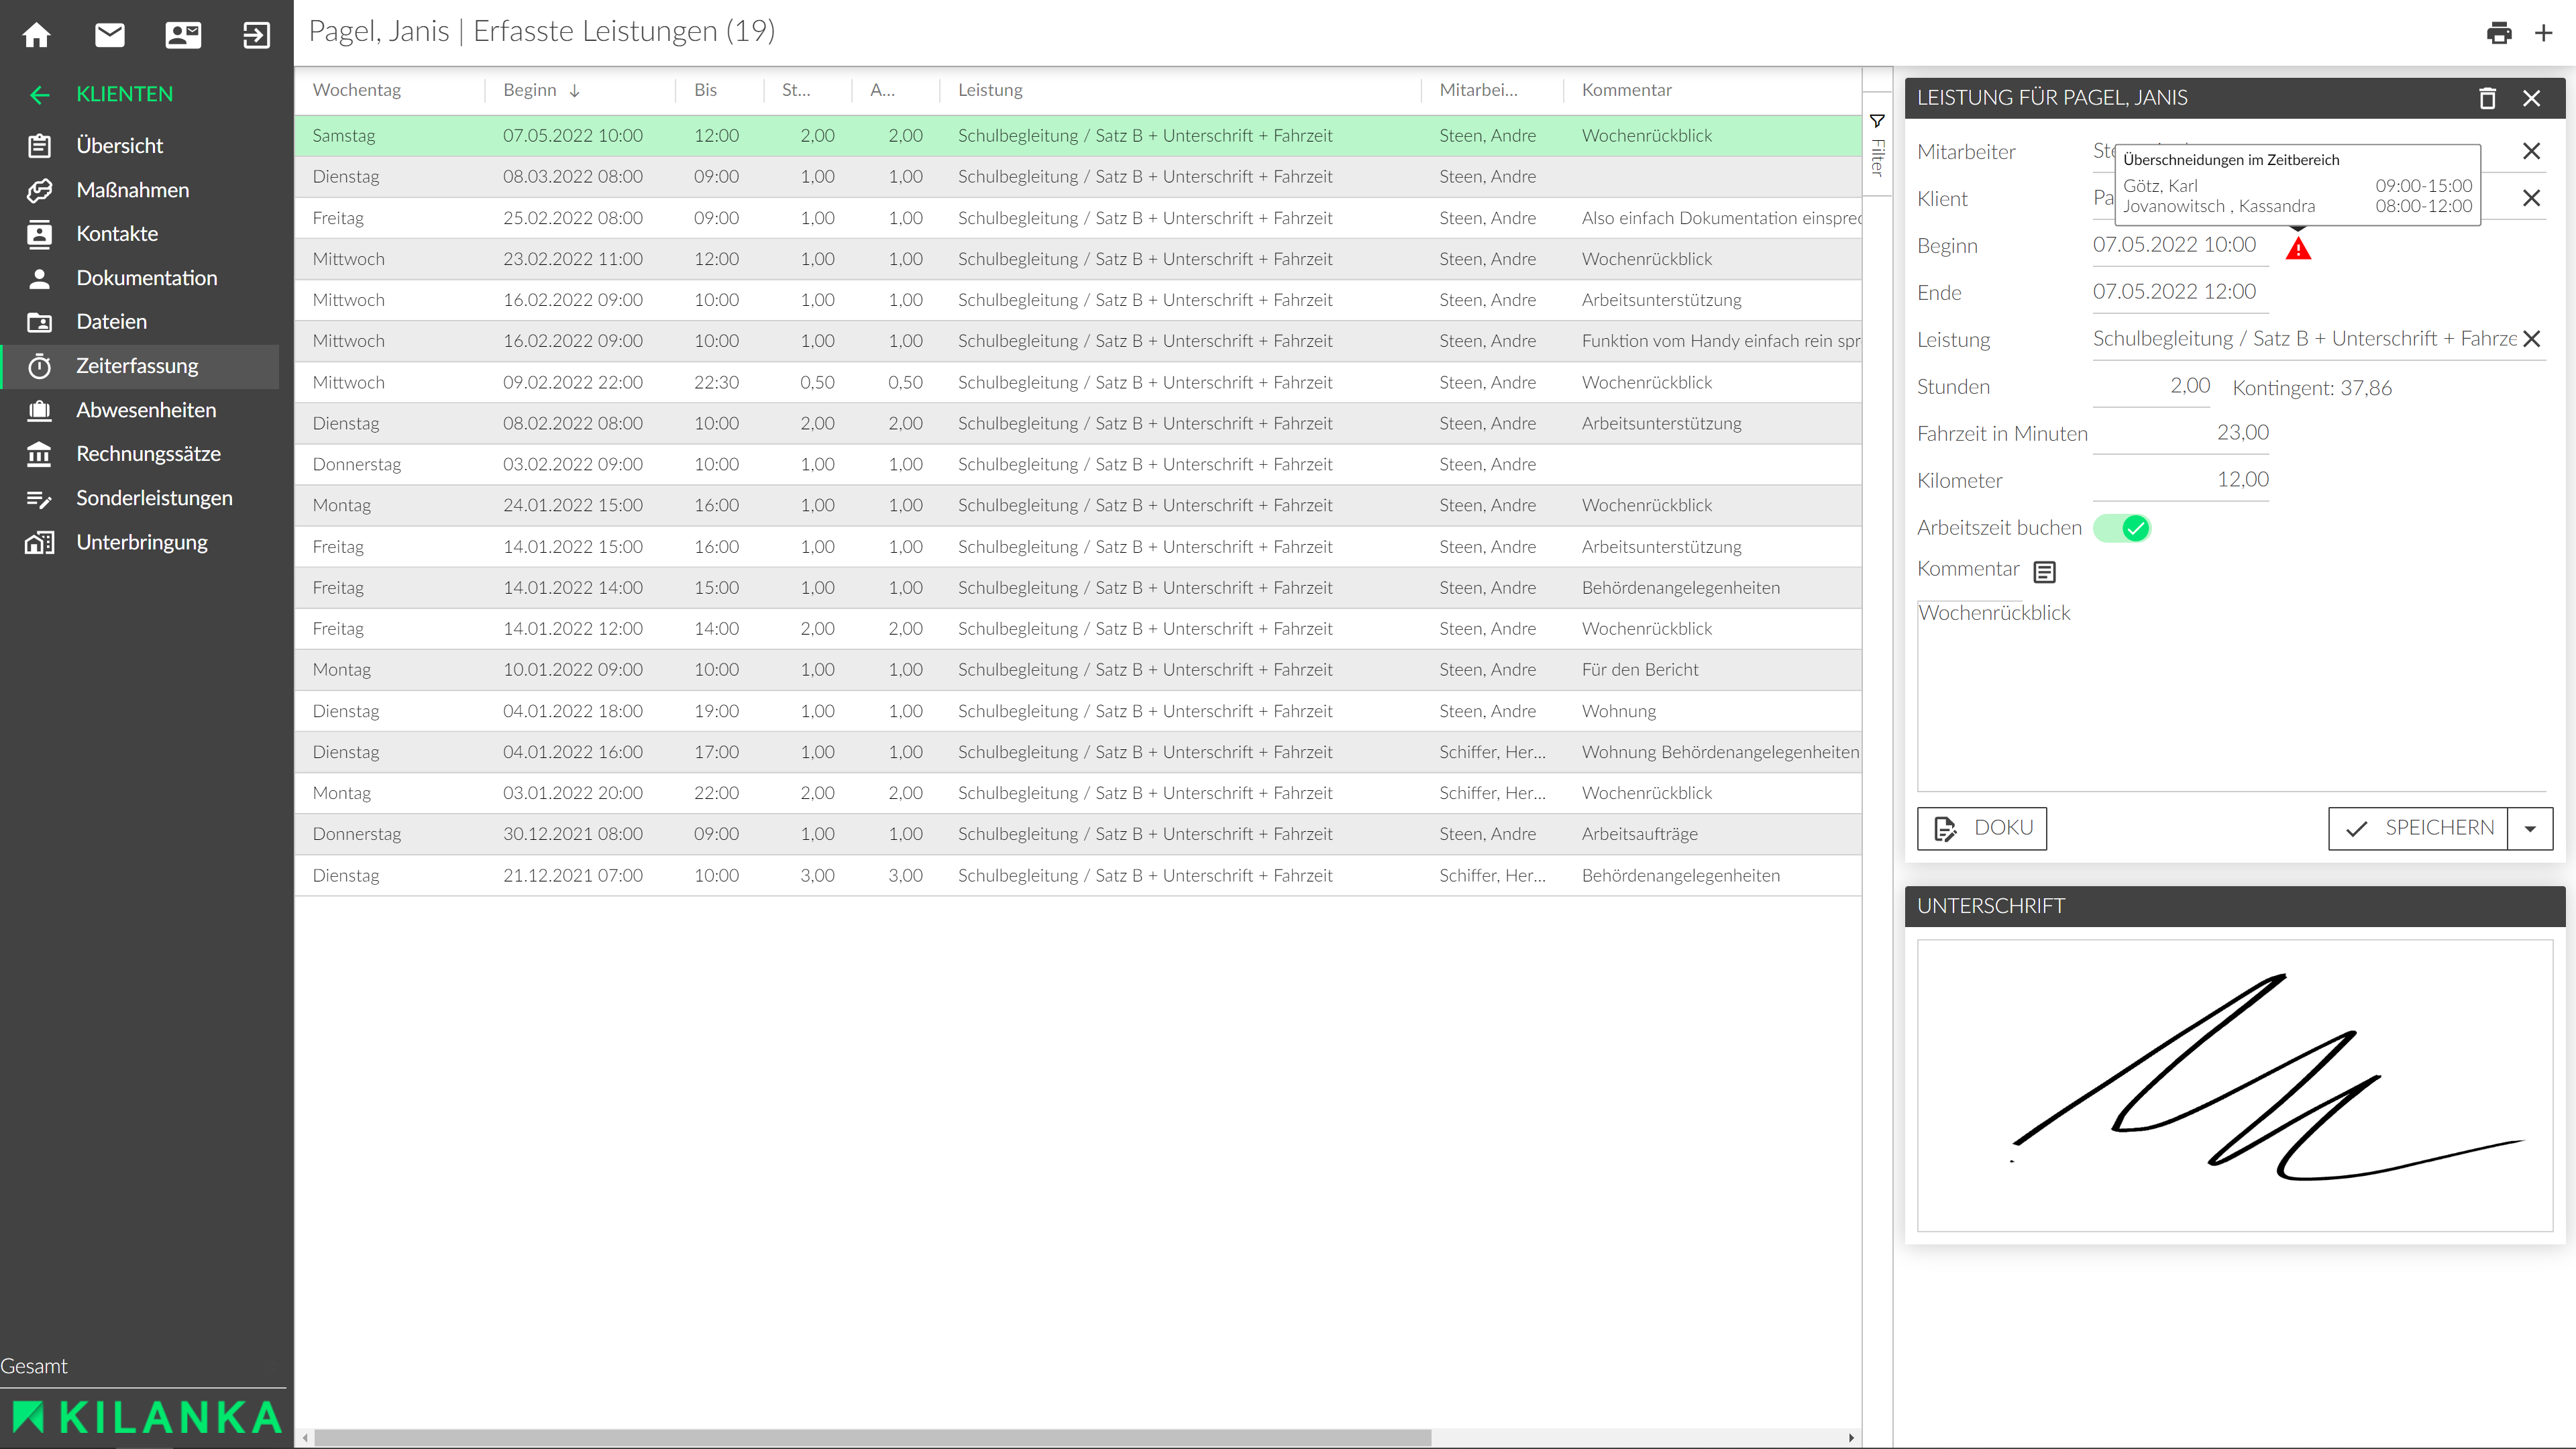Open the mail envelope icon
This screenshot has height=1449, width=2576.
pyautogui.click(x=110, y=35)
